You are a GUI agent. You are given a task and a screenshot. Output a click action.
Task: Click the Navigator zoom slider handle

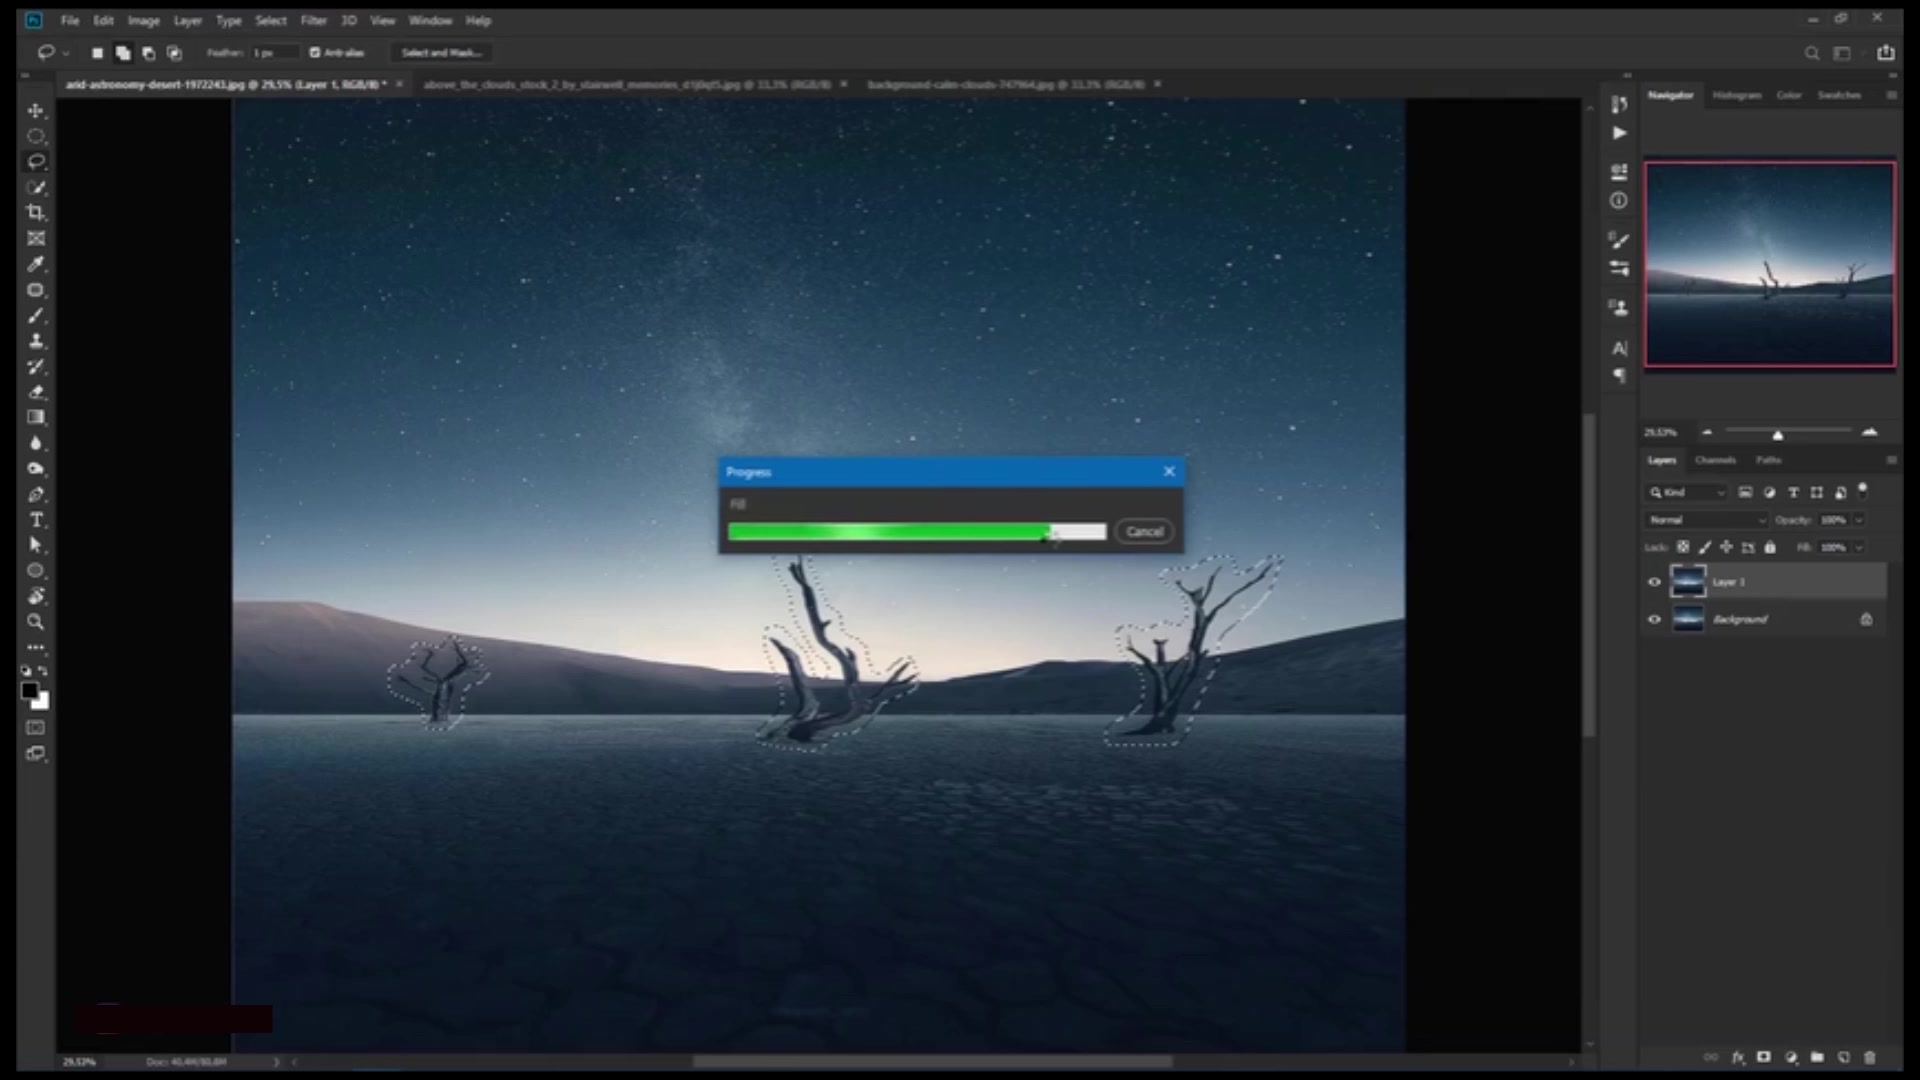[1778, 435]
